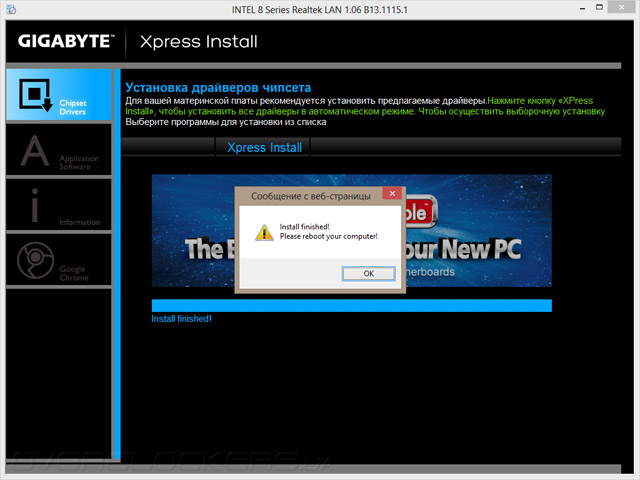Viewport: 640px width, 480px height.
Task: Close the web page message dialog
Action: point(392,193)
